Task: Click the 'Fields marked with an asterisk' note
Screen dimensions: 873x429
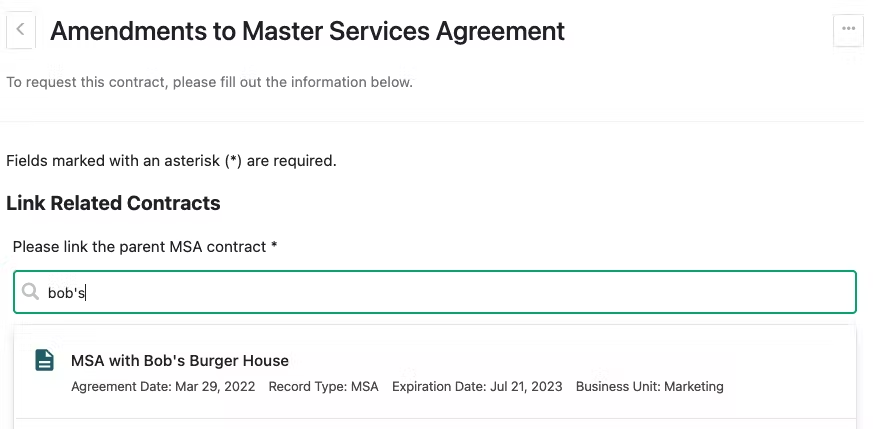Action: [x=171, y=161]
